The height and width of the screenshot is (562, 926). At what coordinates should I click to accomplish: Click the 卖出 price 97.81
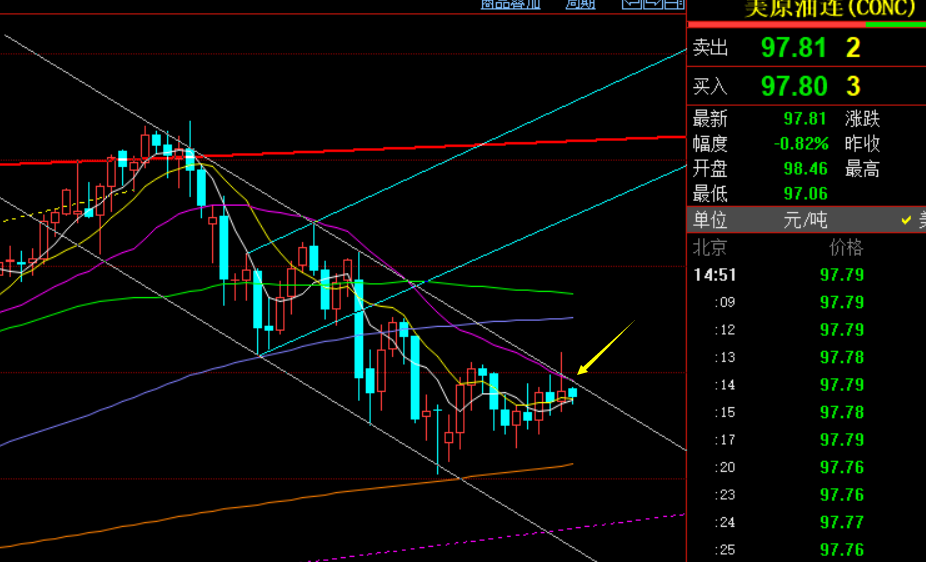tap(793, 48)
